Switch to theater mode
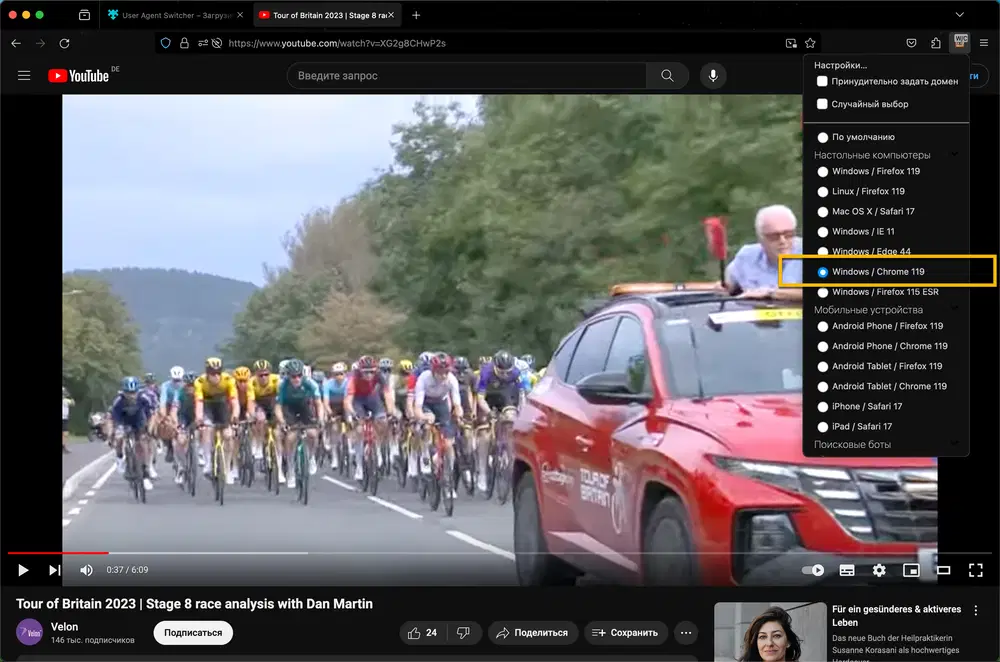1000x662 pixels. (943, 570)
